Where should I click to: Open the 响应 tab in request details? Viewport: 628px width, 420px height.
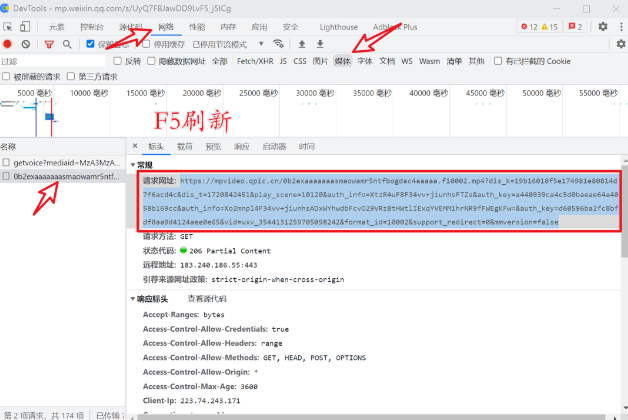pyautogui.click(x=241, y=146)
